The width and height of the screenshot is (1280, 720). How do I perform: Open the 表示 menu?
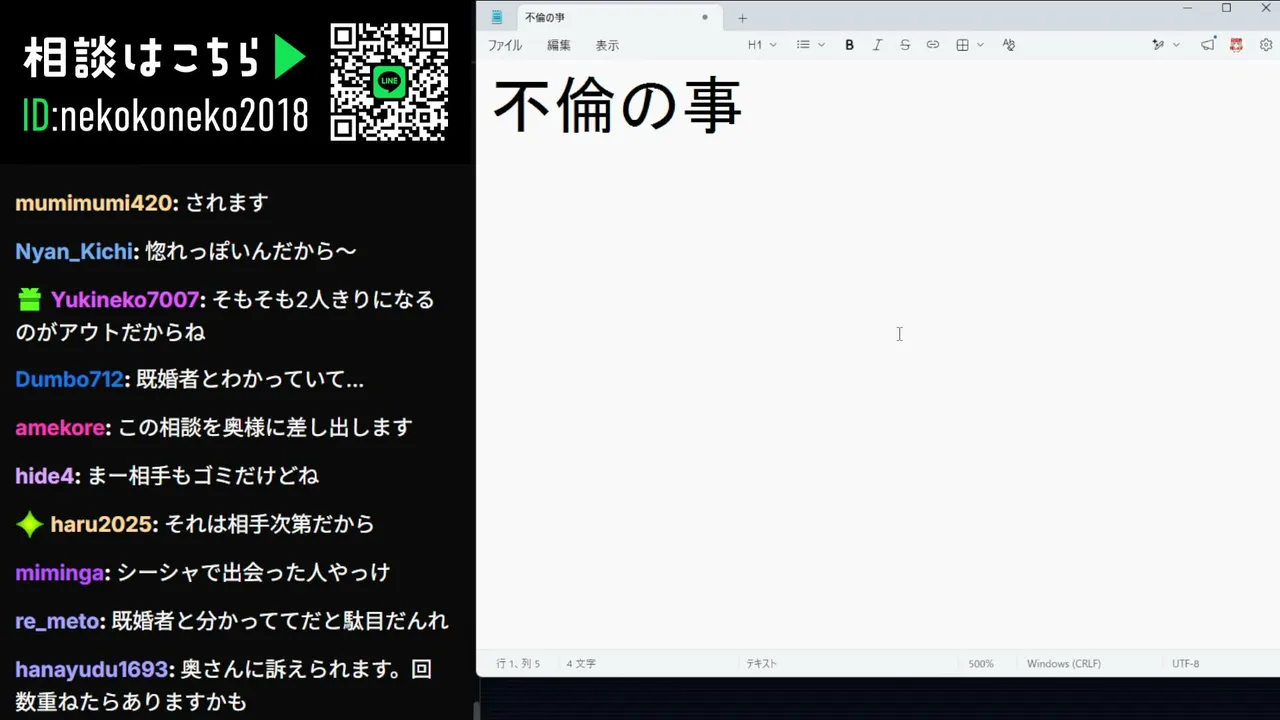click(x=607, y=45)
